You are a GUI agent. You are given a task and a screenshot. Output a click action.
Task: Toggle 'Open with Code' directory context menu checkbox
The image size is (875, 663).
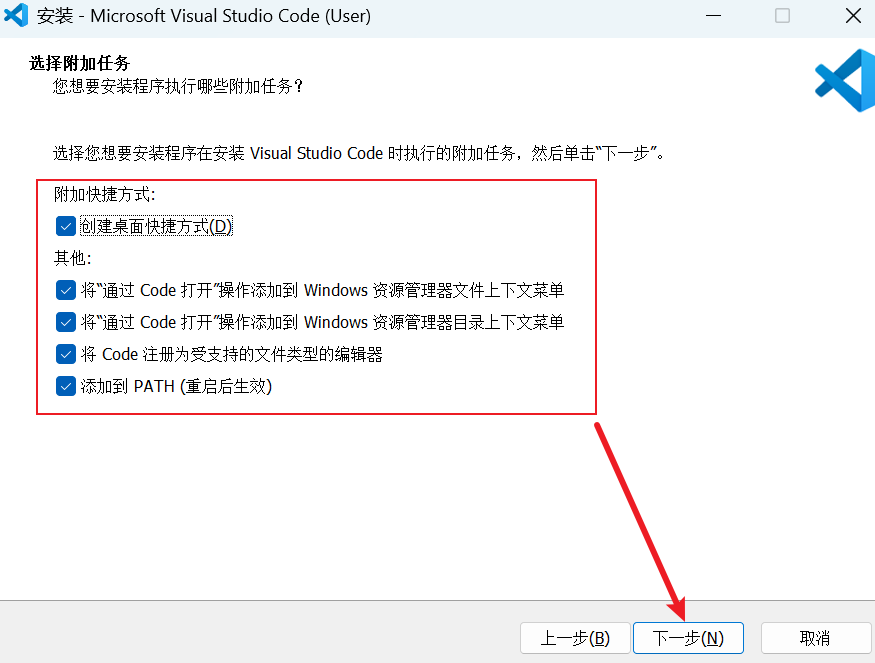66,322
